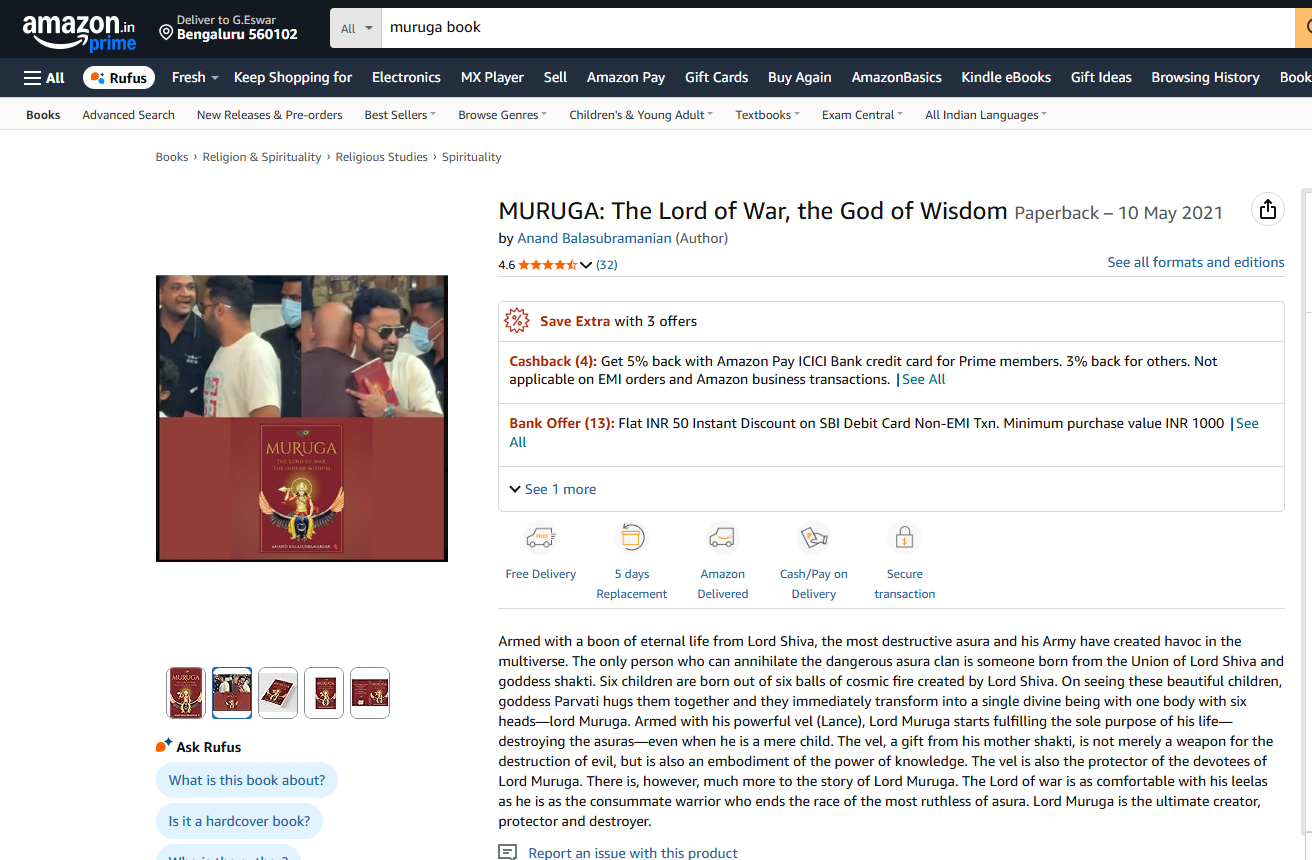This screenshot has width=1312, height=860.
Task: Open Amazon Pay from the nav bar
Action: point(626,77)
